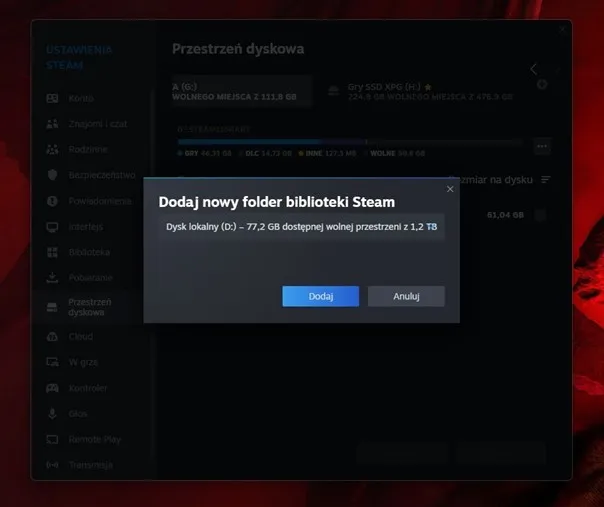Open Pobieranie via the download icon
The image size is (604, 507).
point(52,278)
